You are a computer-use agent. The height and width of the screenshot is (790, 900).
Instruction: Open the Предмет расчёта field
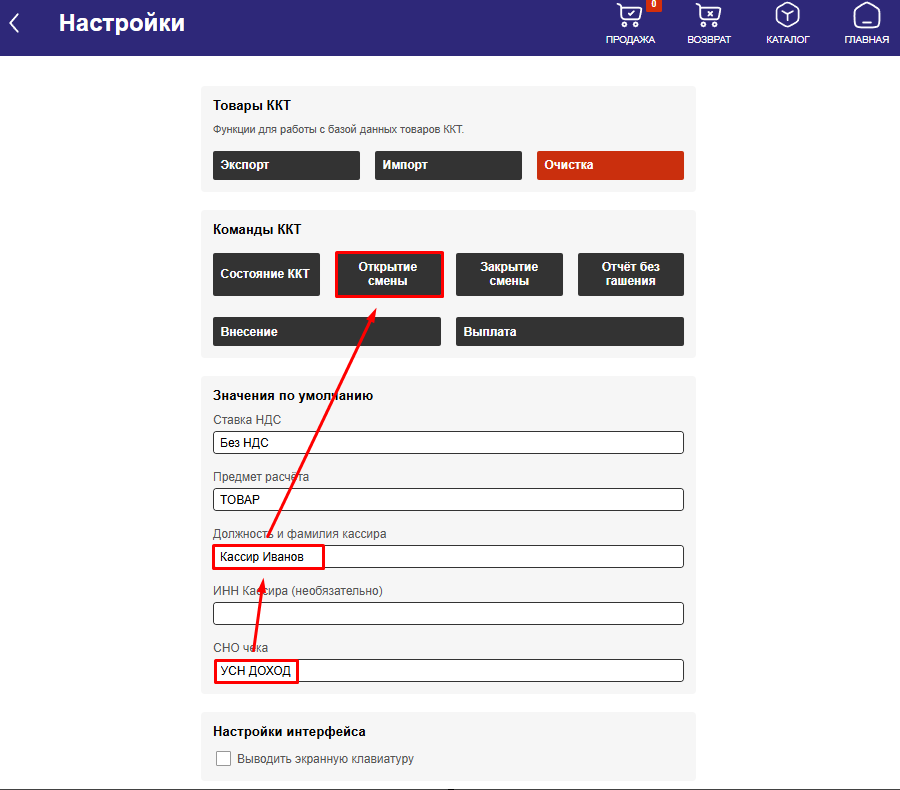pos(448,499)
